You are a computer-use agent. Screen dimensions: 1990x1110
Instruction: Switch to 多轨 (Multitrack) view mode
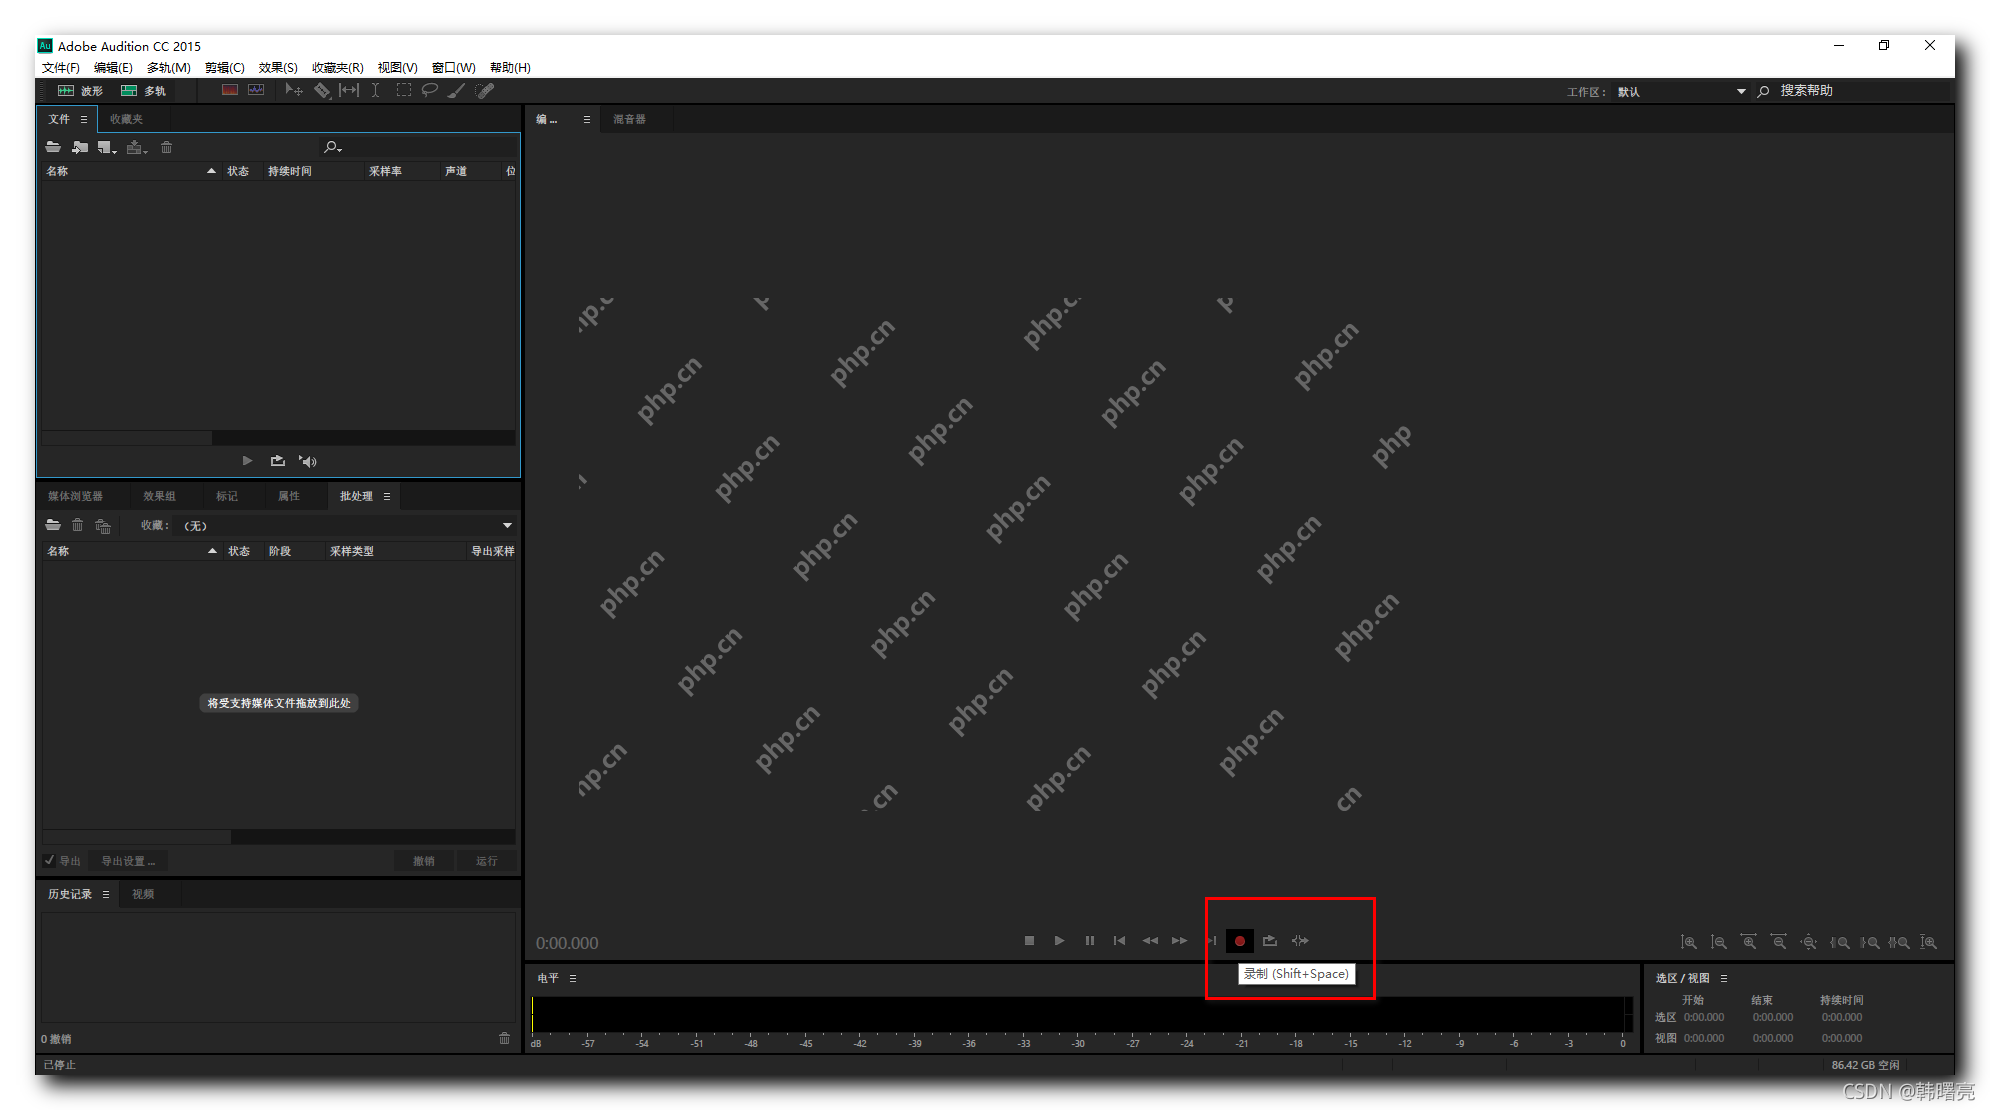(x=148, y=90)
